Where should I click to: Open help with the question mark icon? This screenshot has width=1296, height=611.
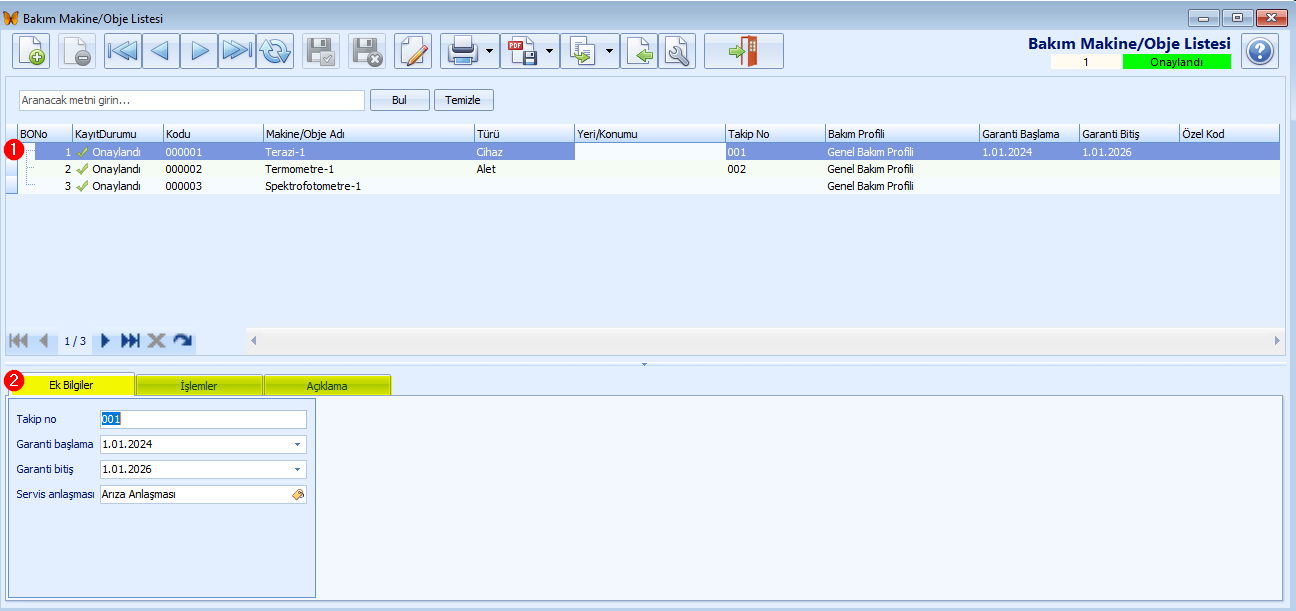(1260, 51)
